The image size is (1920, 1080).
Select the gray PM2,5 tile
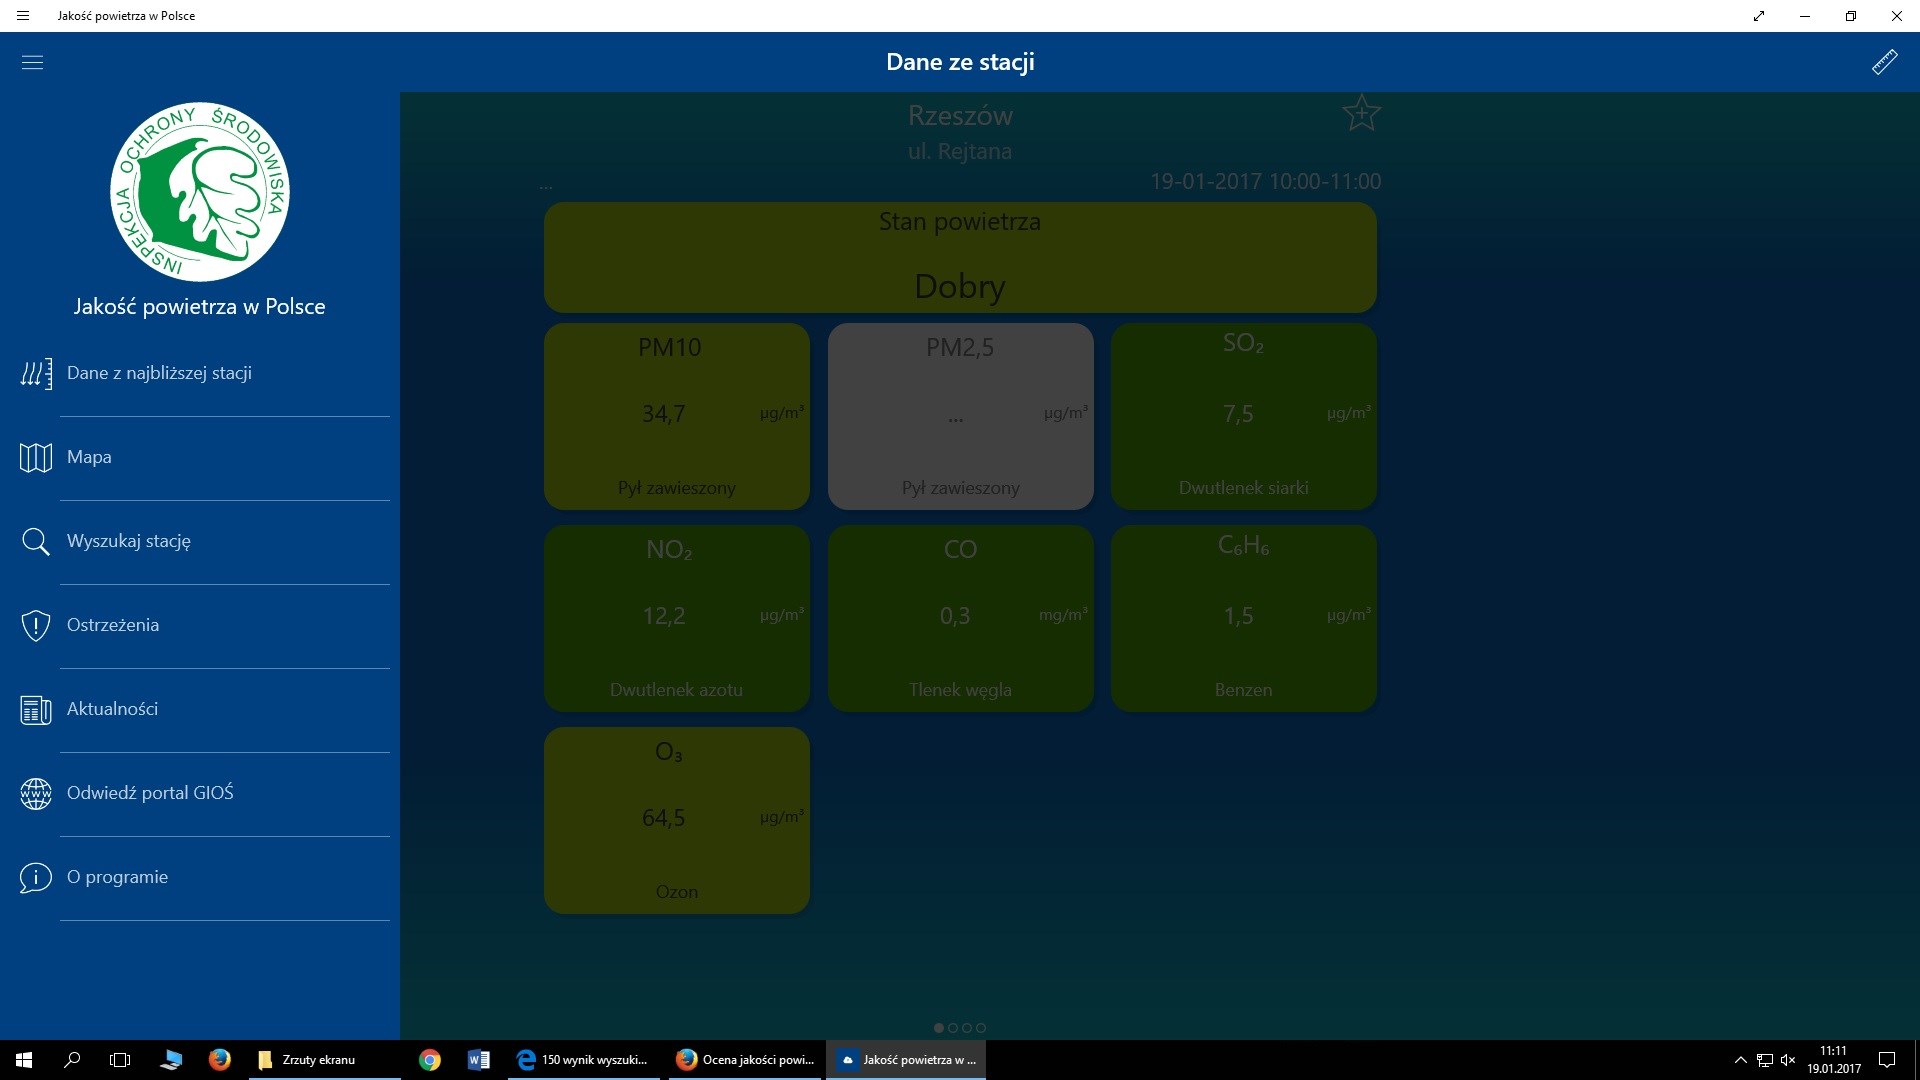click(960, 416)
